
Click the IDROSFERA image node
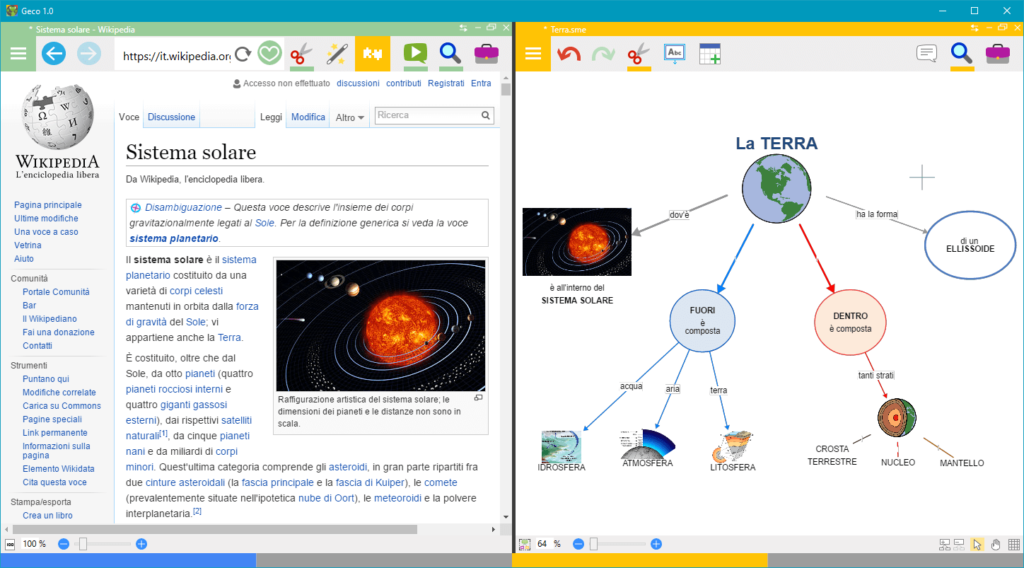(561, 447)
